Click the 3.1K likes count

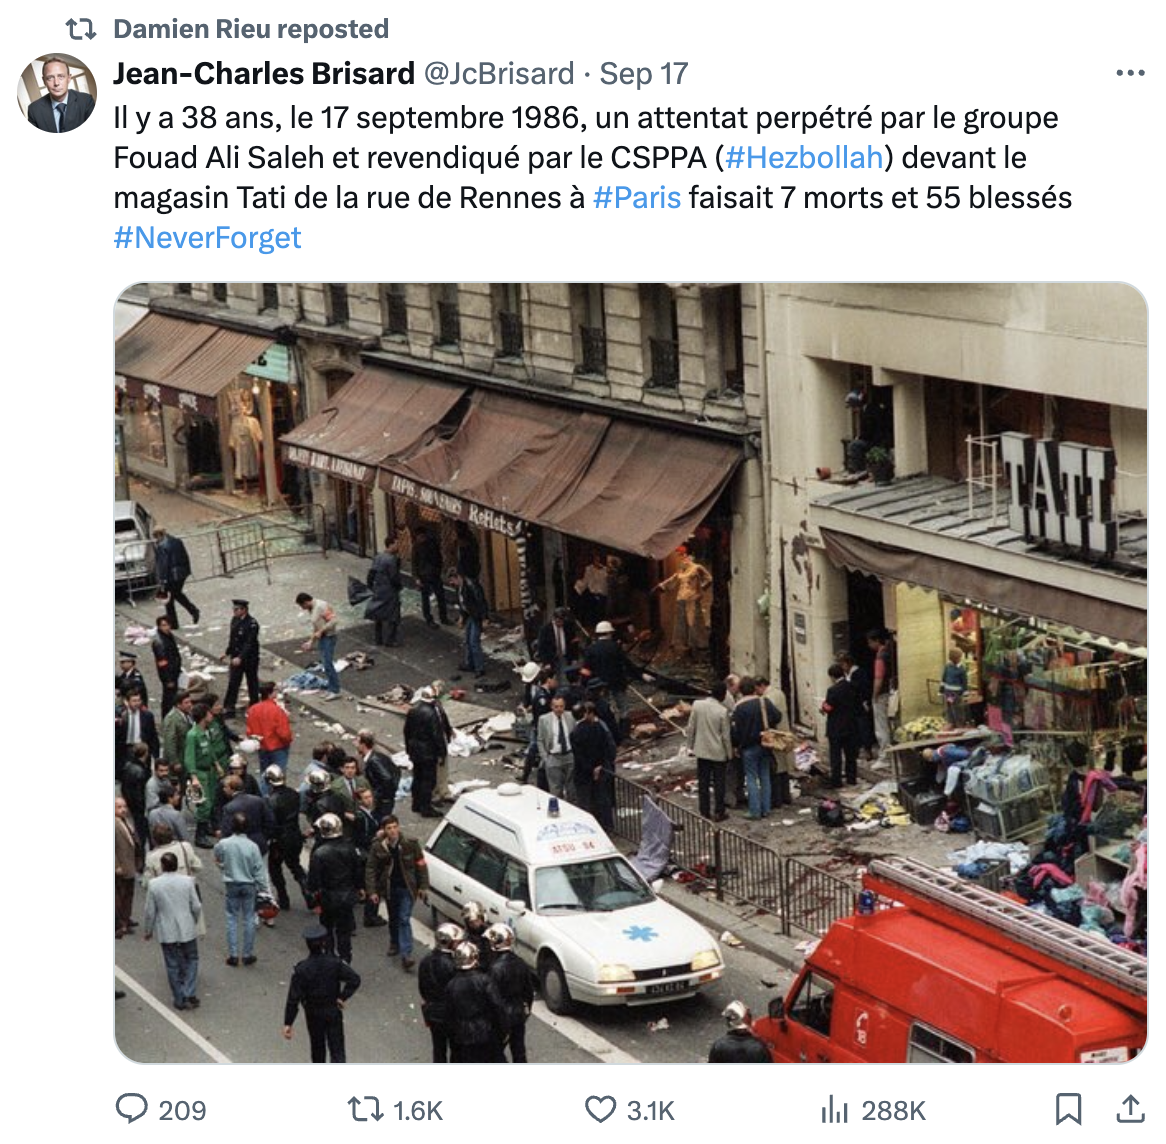point(650,1111)
